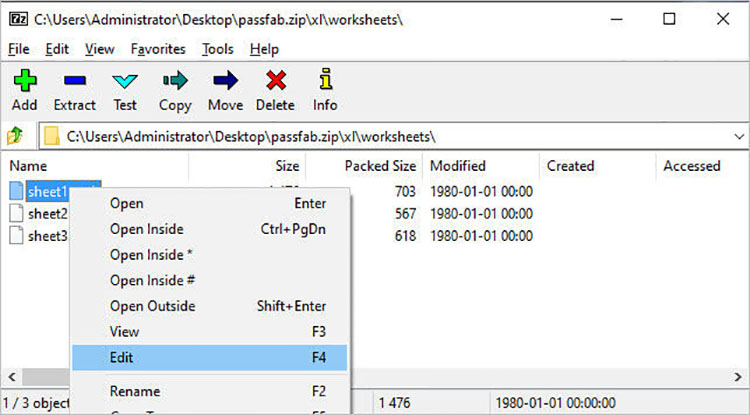This screenshot has height=415, width=750.
Task: Click the 7z application icon in title bar
Action: click(19, 19)
